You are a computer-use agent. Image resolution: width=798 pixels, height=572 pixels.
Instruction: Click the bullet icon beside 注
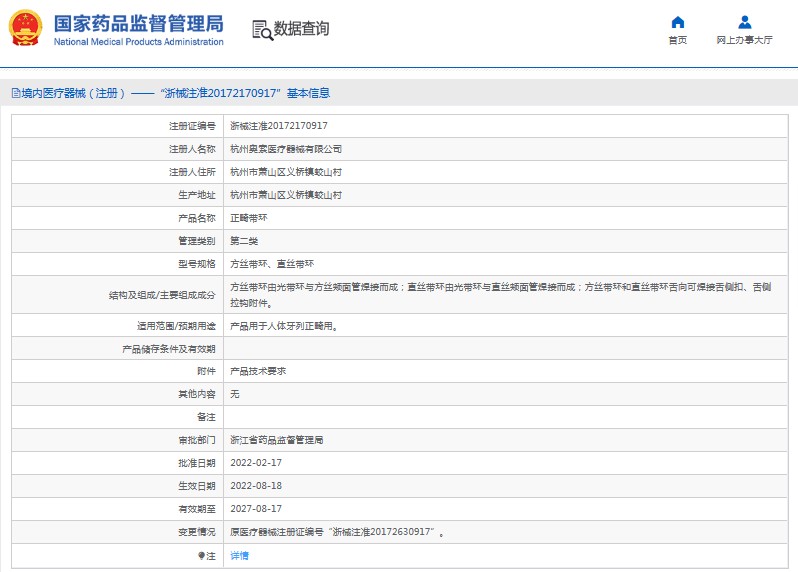[x=201, y=555]
